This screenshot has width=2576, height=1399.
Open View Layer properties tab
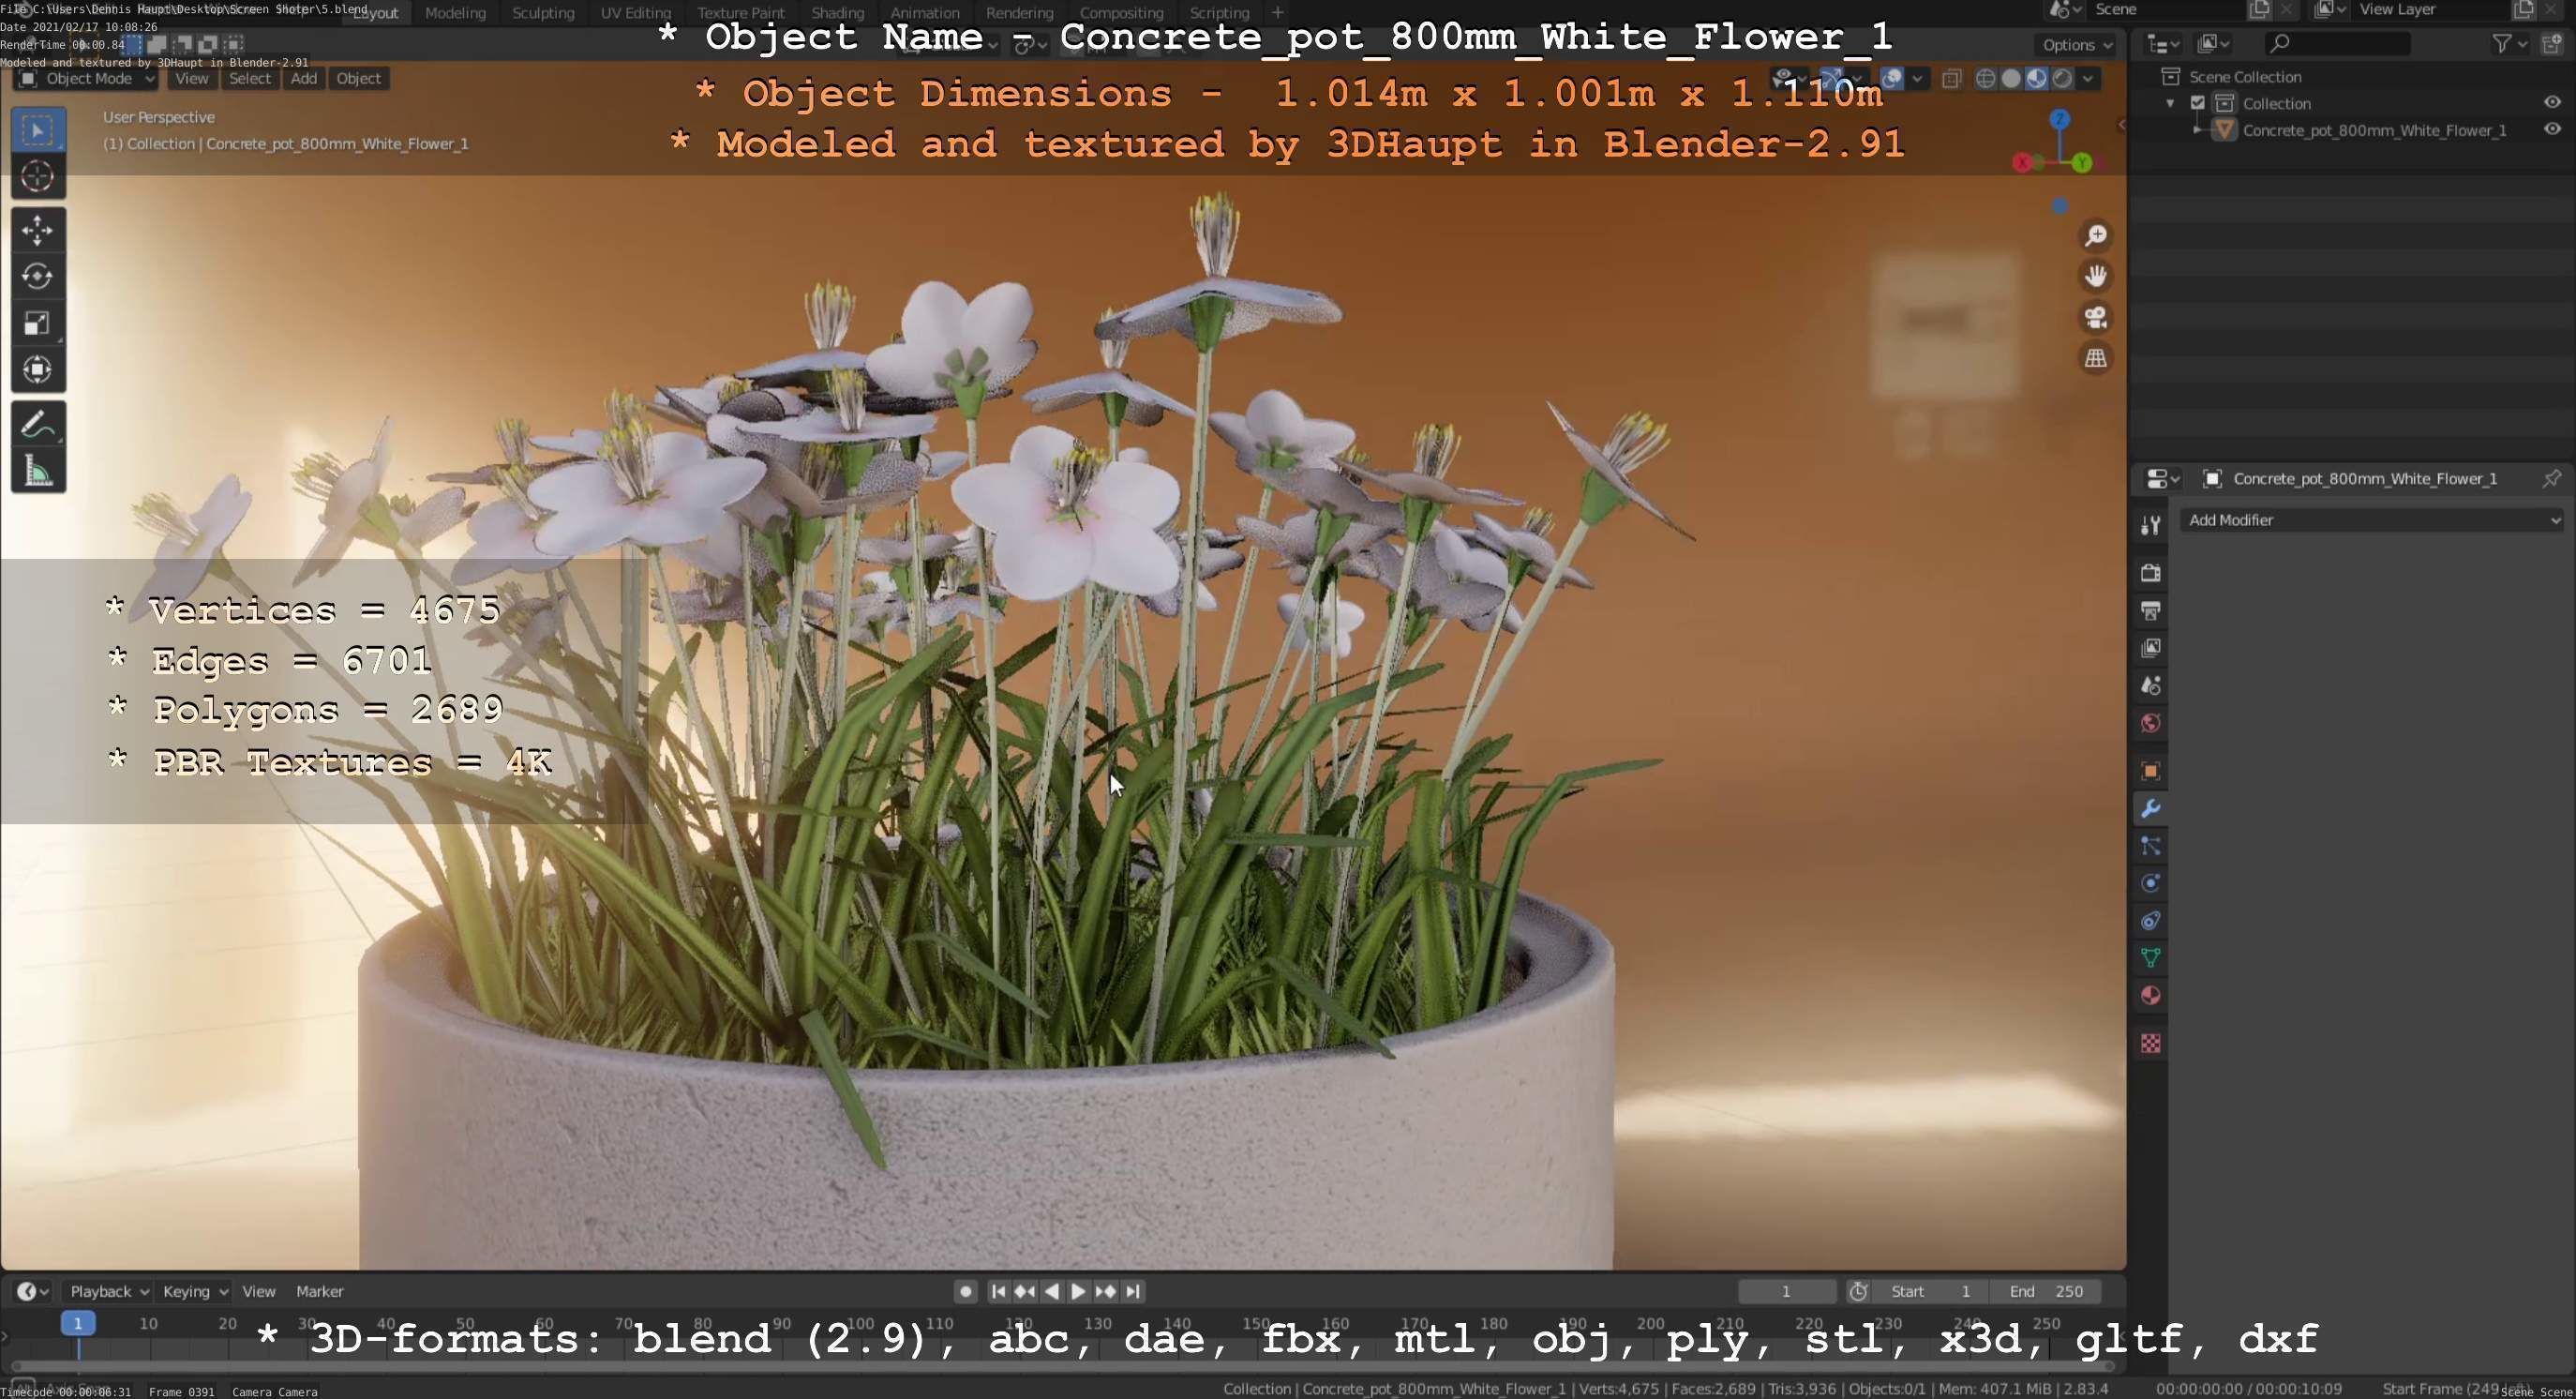(2151, 648)
